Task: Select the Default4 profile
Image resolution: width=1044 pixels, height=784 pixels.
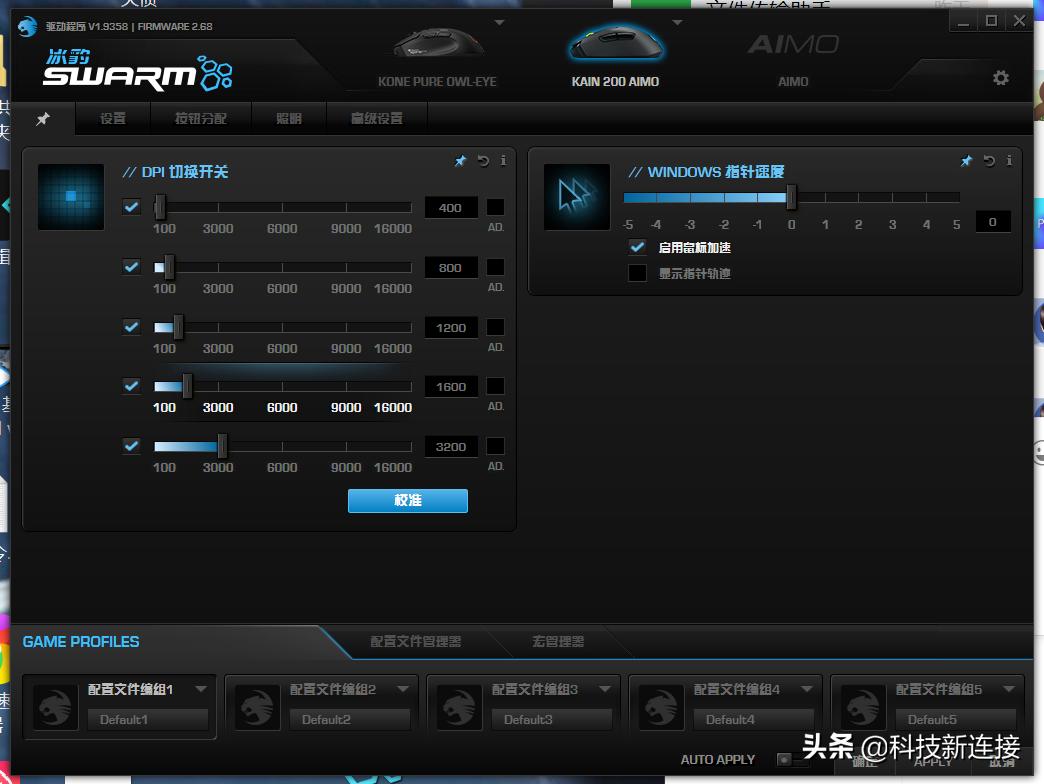Action: click(754, 719)
